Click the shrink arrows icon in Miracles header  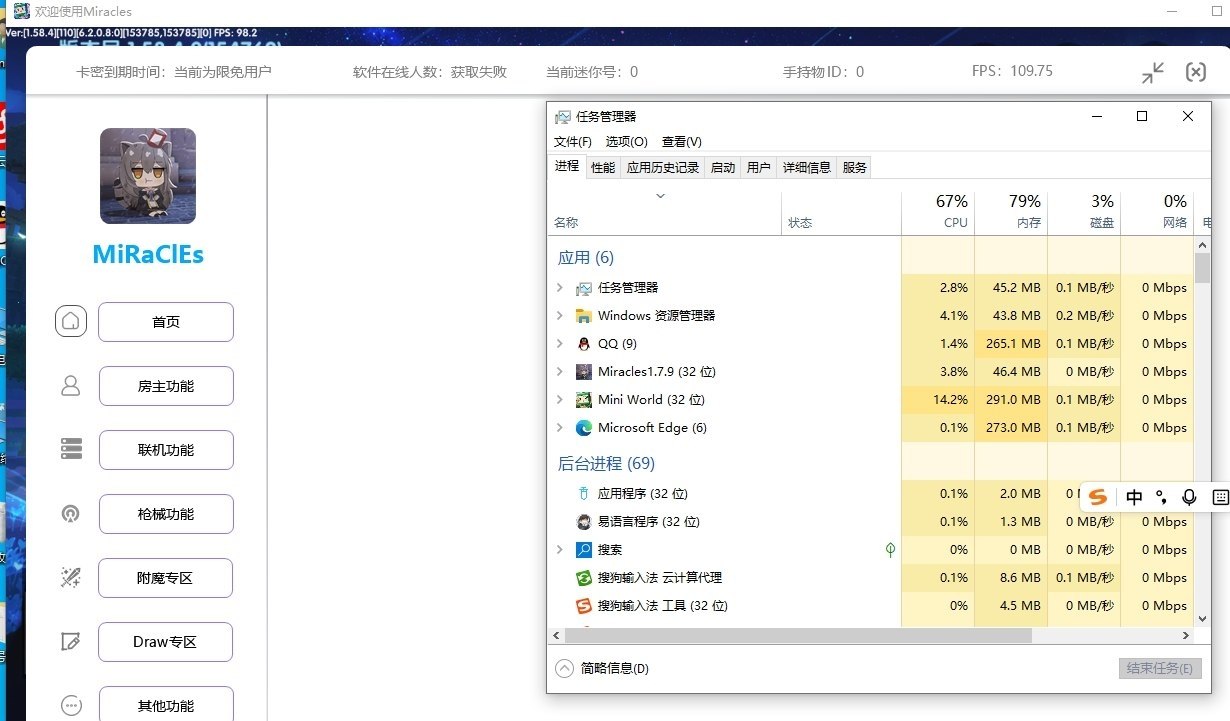point(1153,73)
